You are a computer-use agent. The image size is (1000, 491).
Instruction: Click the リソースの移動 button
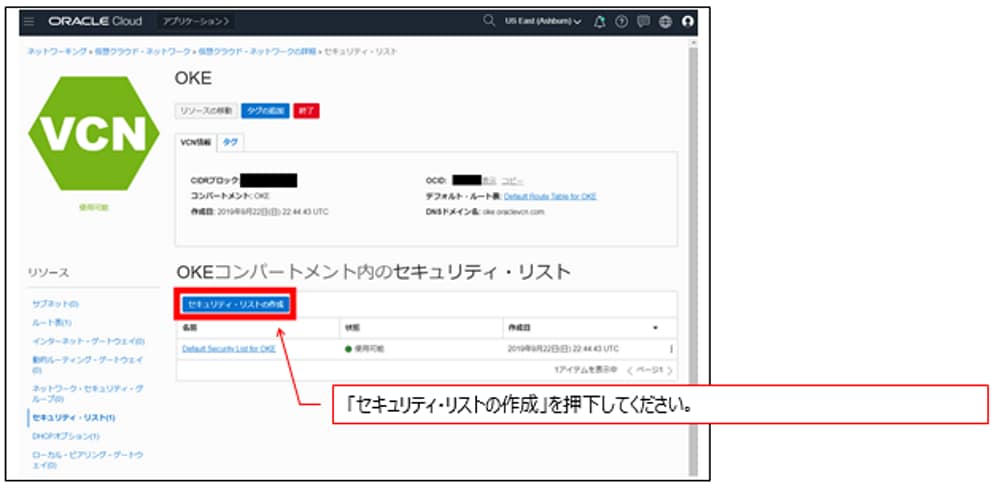point(205,111)
